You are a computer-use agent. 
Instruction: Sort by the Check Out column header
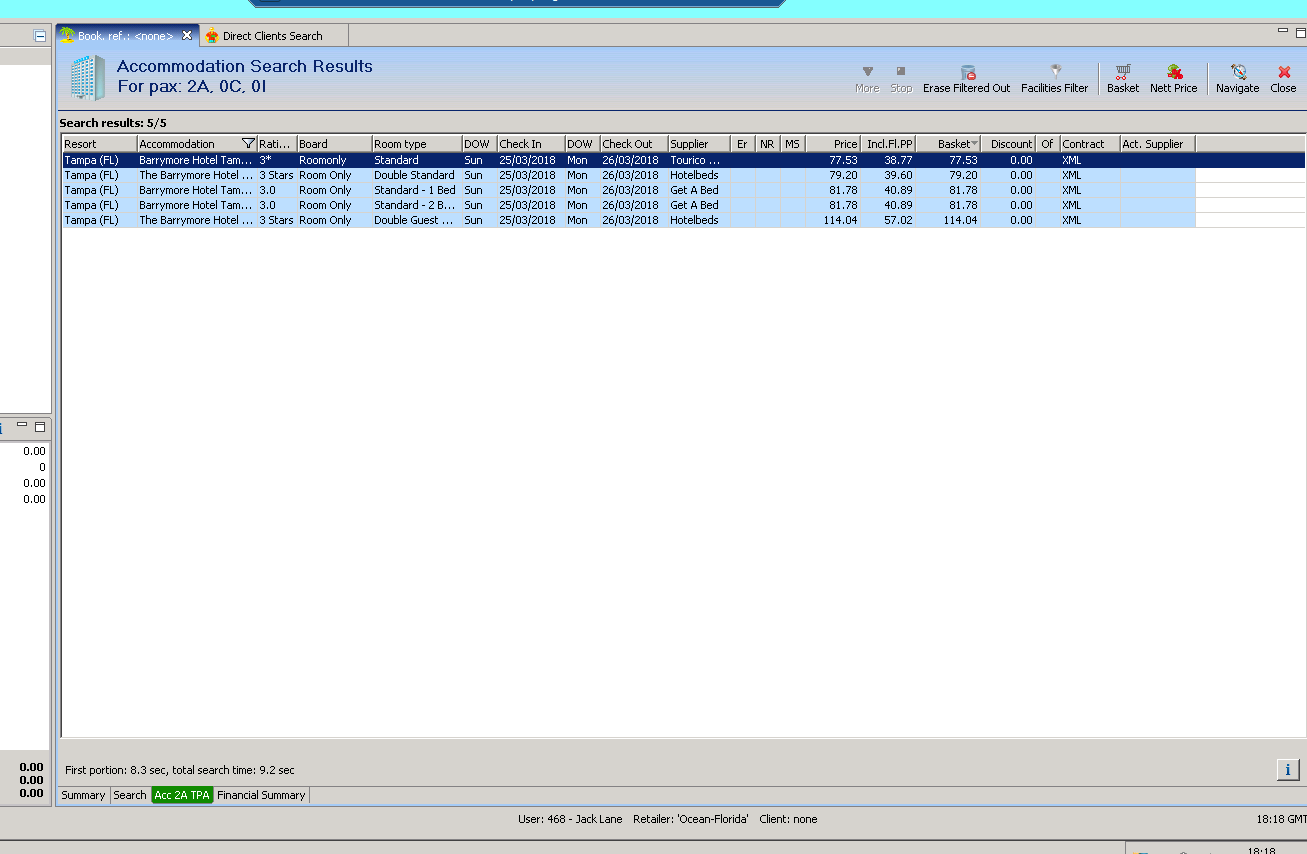coord(633,144)
